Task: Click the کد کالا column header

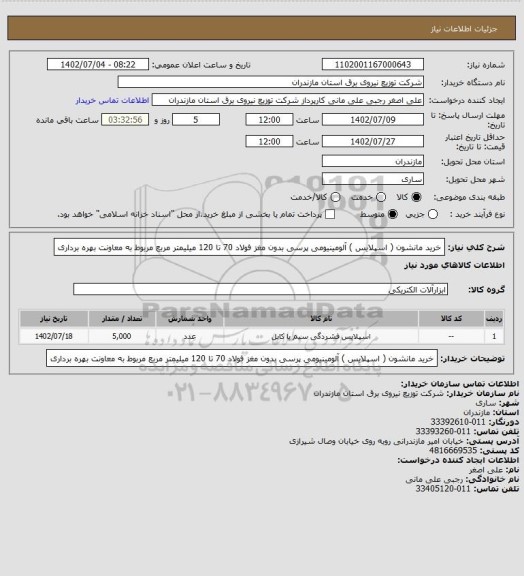Action: pyautogui.click(x=451, y=318)
